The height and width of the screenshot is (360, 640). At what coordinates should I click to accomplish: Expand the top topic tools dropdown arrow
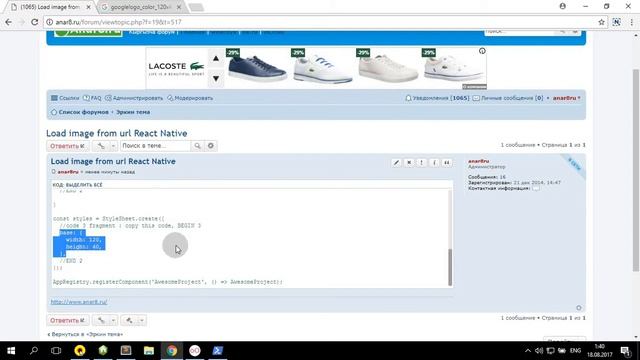[x=113, y=146]
